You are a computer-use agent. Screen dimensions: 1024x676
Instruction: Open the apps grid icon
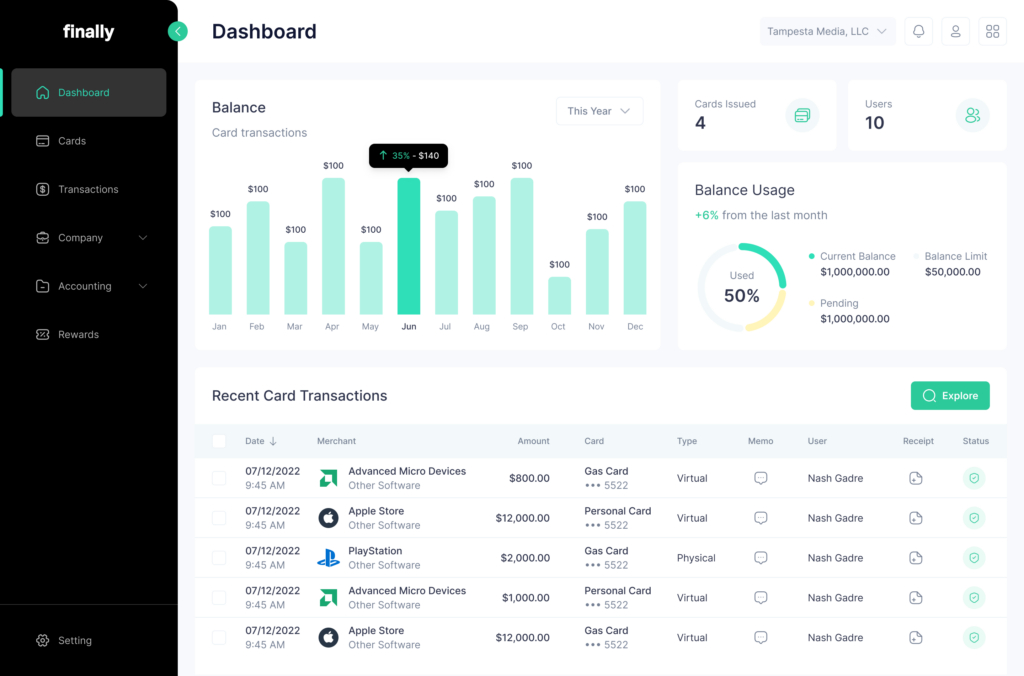tap(992, 32)
